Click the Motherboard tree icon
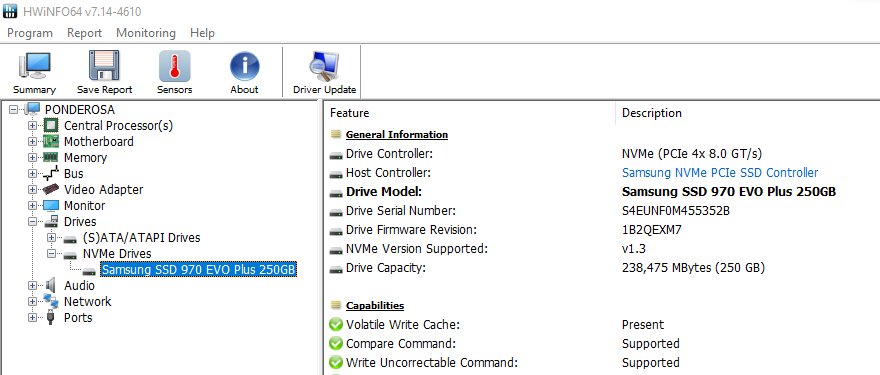Screen dimensions: 880x375 click(x=51, y=141)
